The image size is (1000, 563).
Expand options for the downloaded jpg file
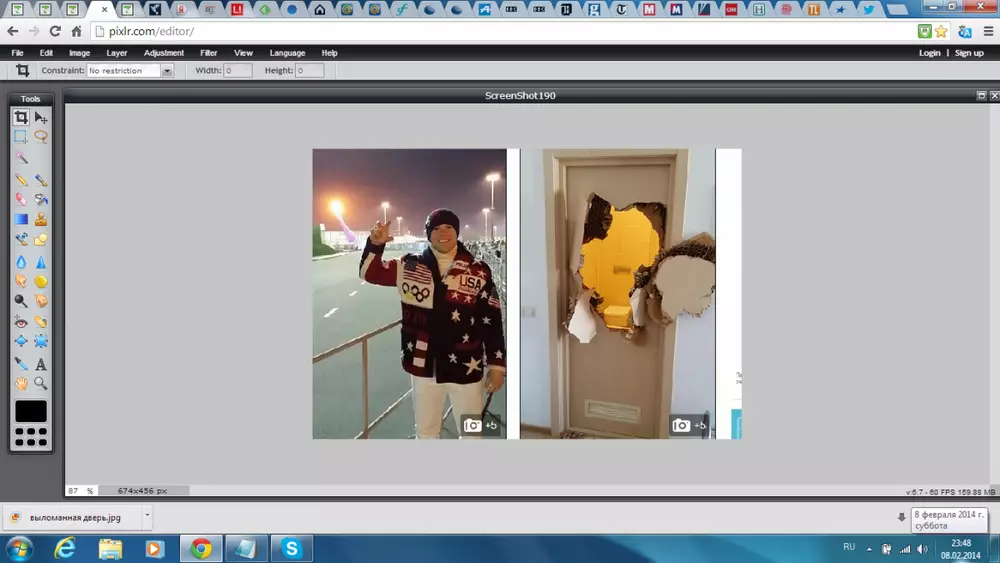point(147,516)
